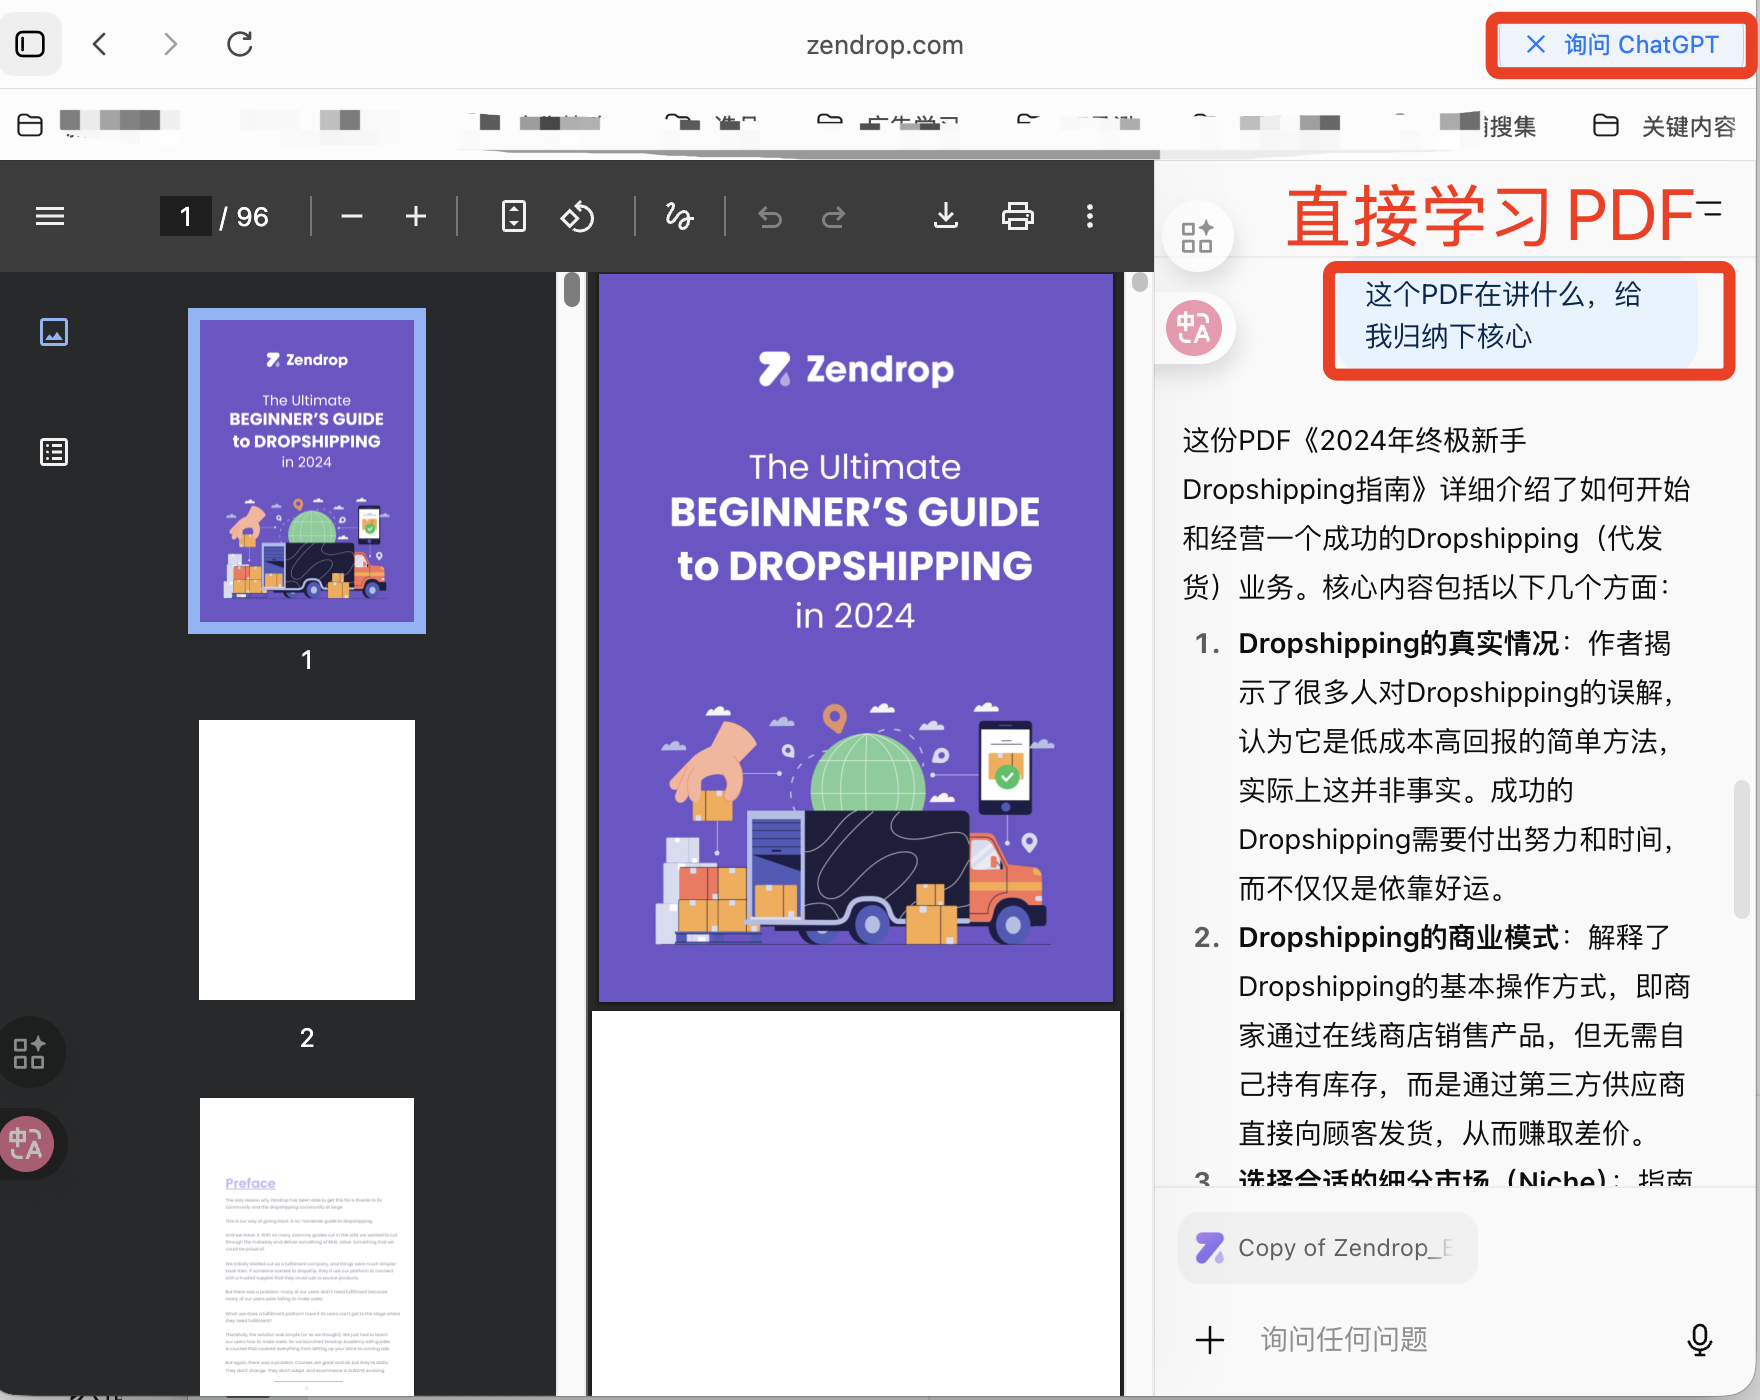
Task: Click the microphone voice input icon
Action: [x=1699, y=1339]
